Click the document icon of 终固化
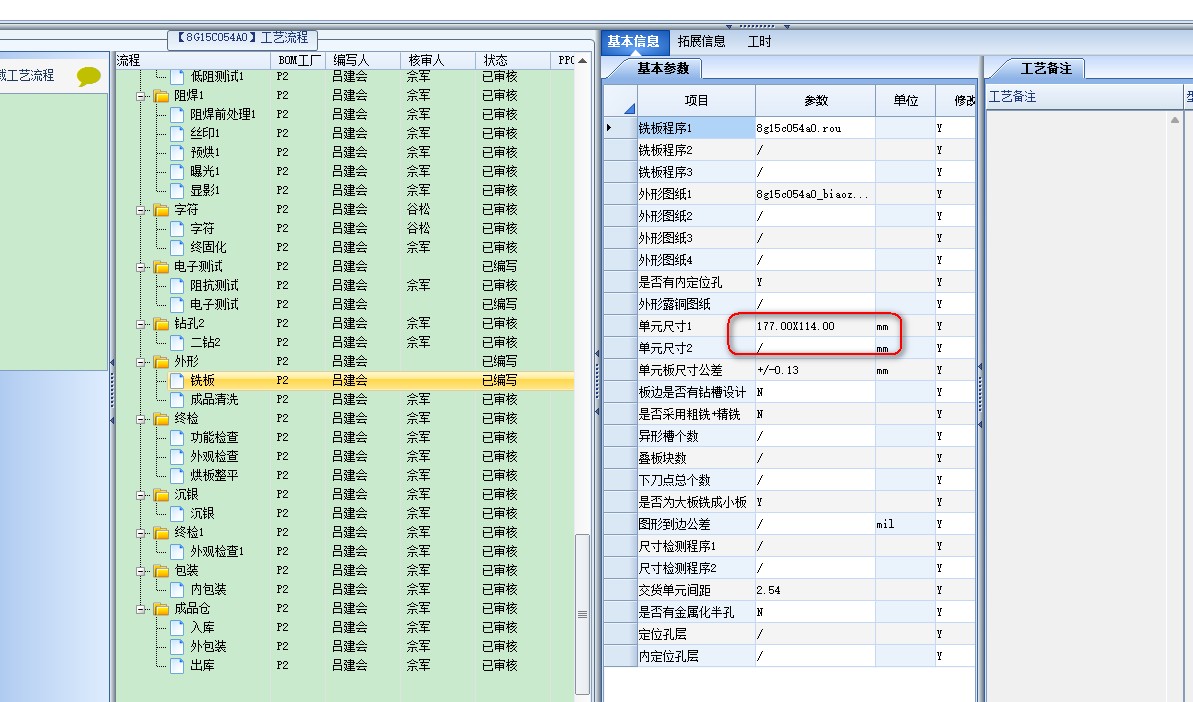 [x=177, y=247]
